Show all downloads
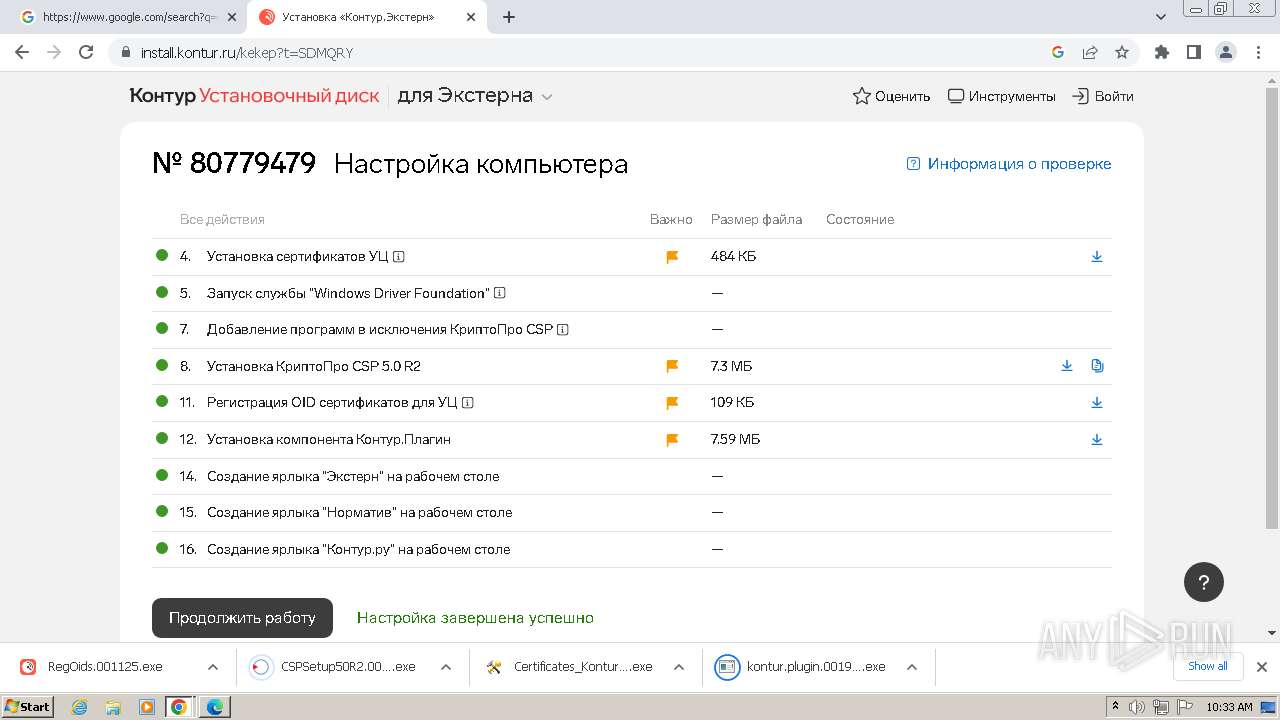The height and width of the screenshot is (720, 1280). 1207,666
